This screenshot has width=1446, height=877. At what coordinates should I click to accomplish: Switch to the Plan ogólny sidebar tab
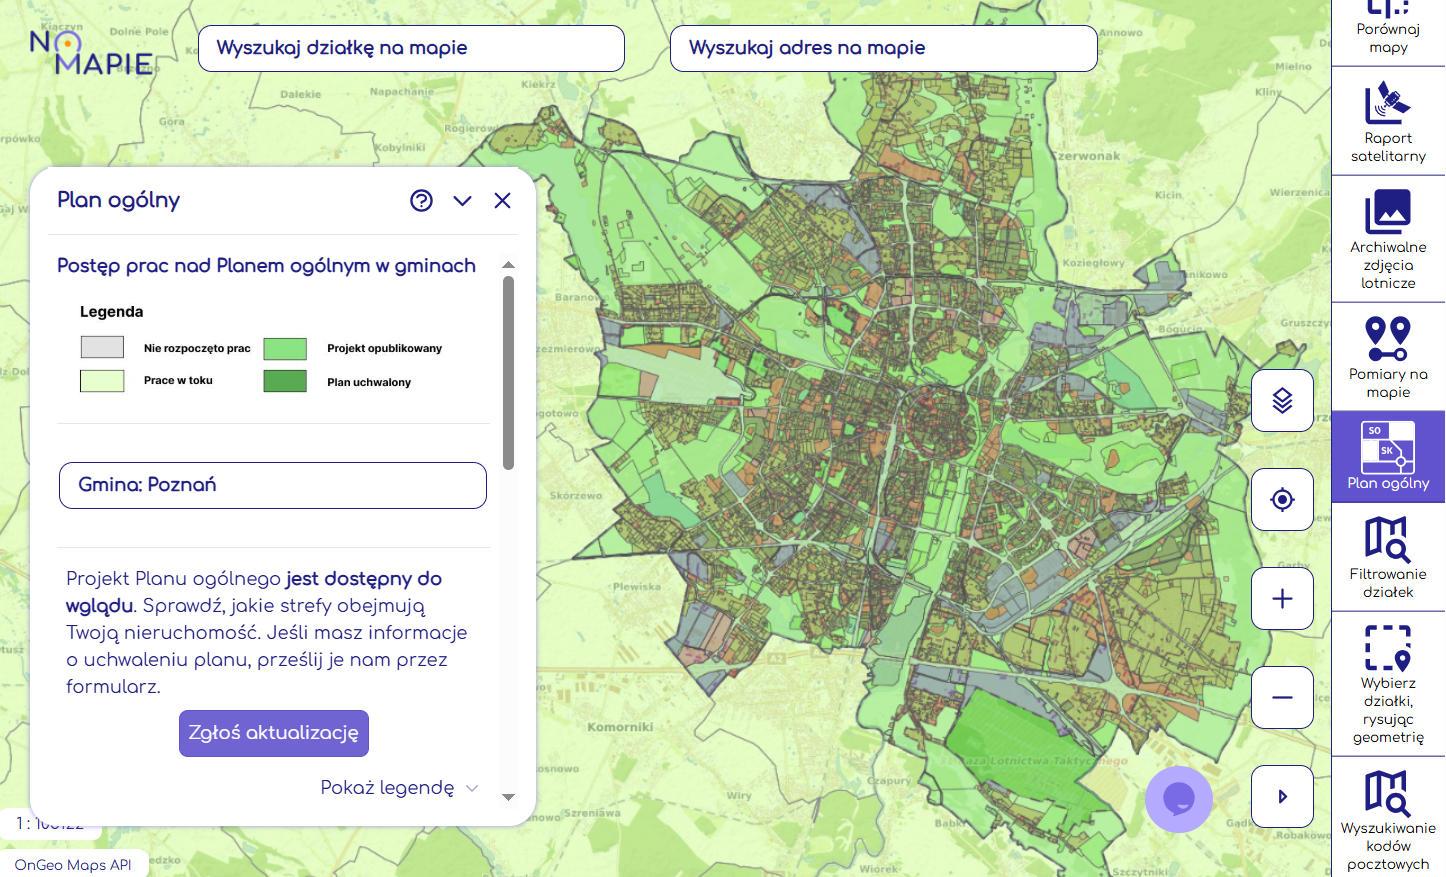click(x=1388, y=456)
